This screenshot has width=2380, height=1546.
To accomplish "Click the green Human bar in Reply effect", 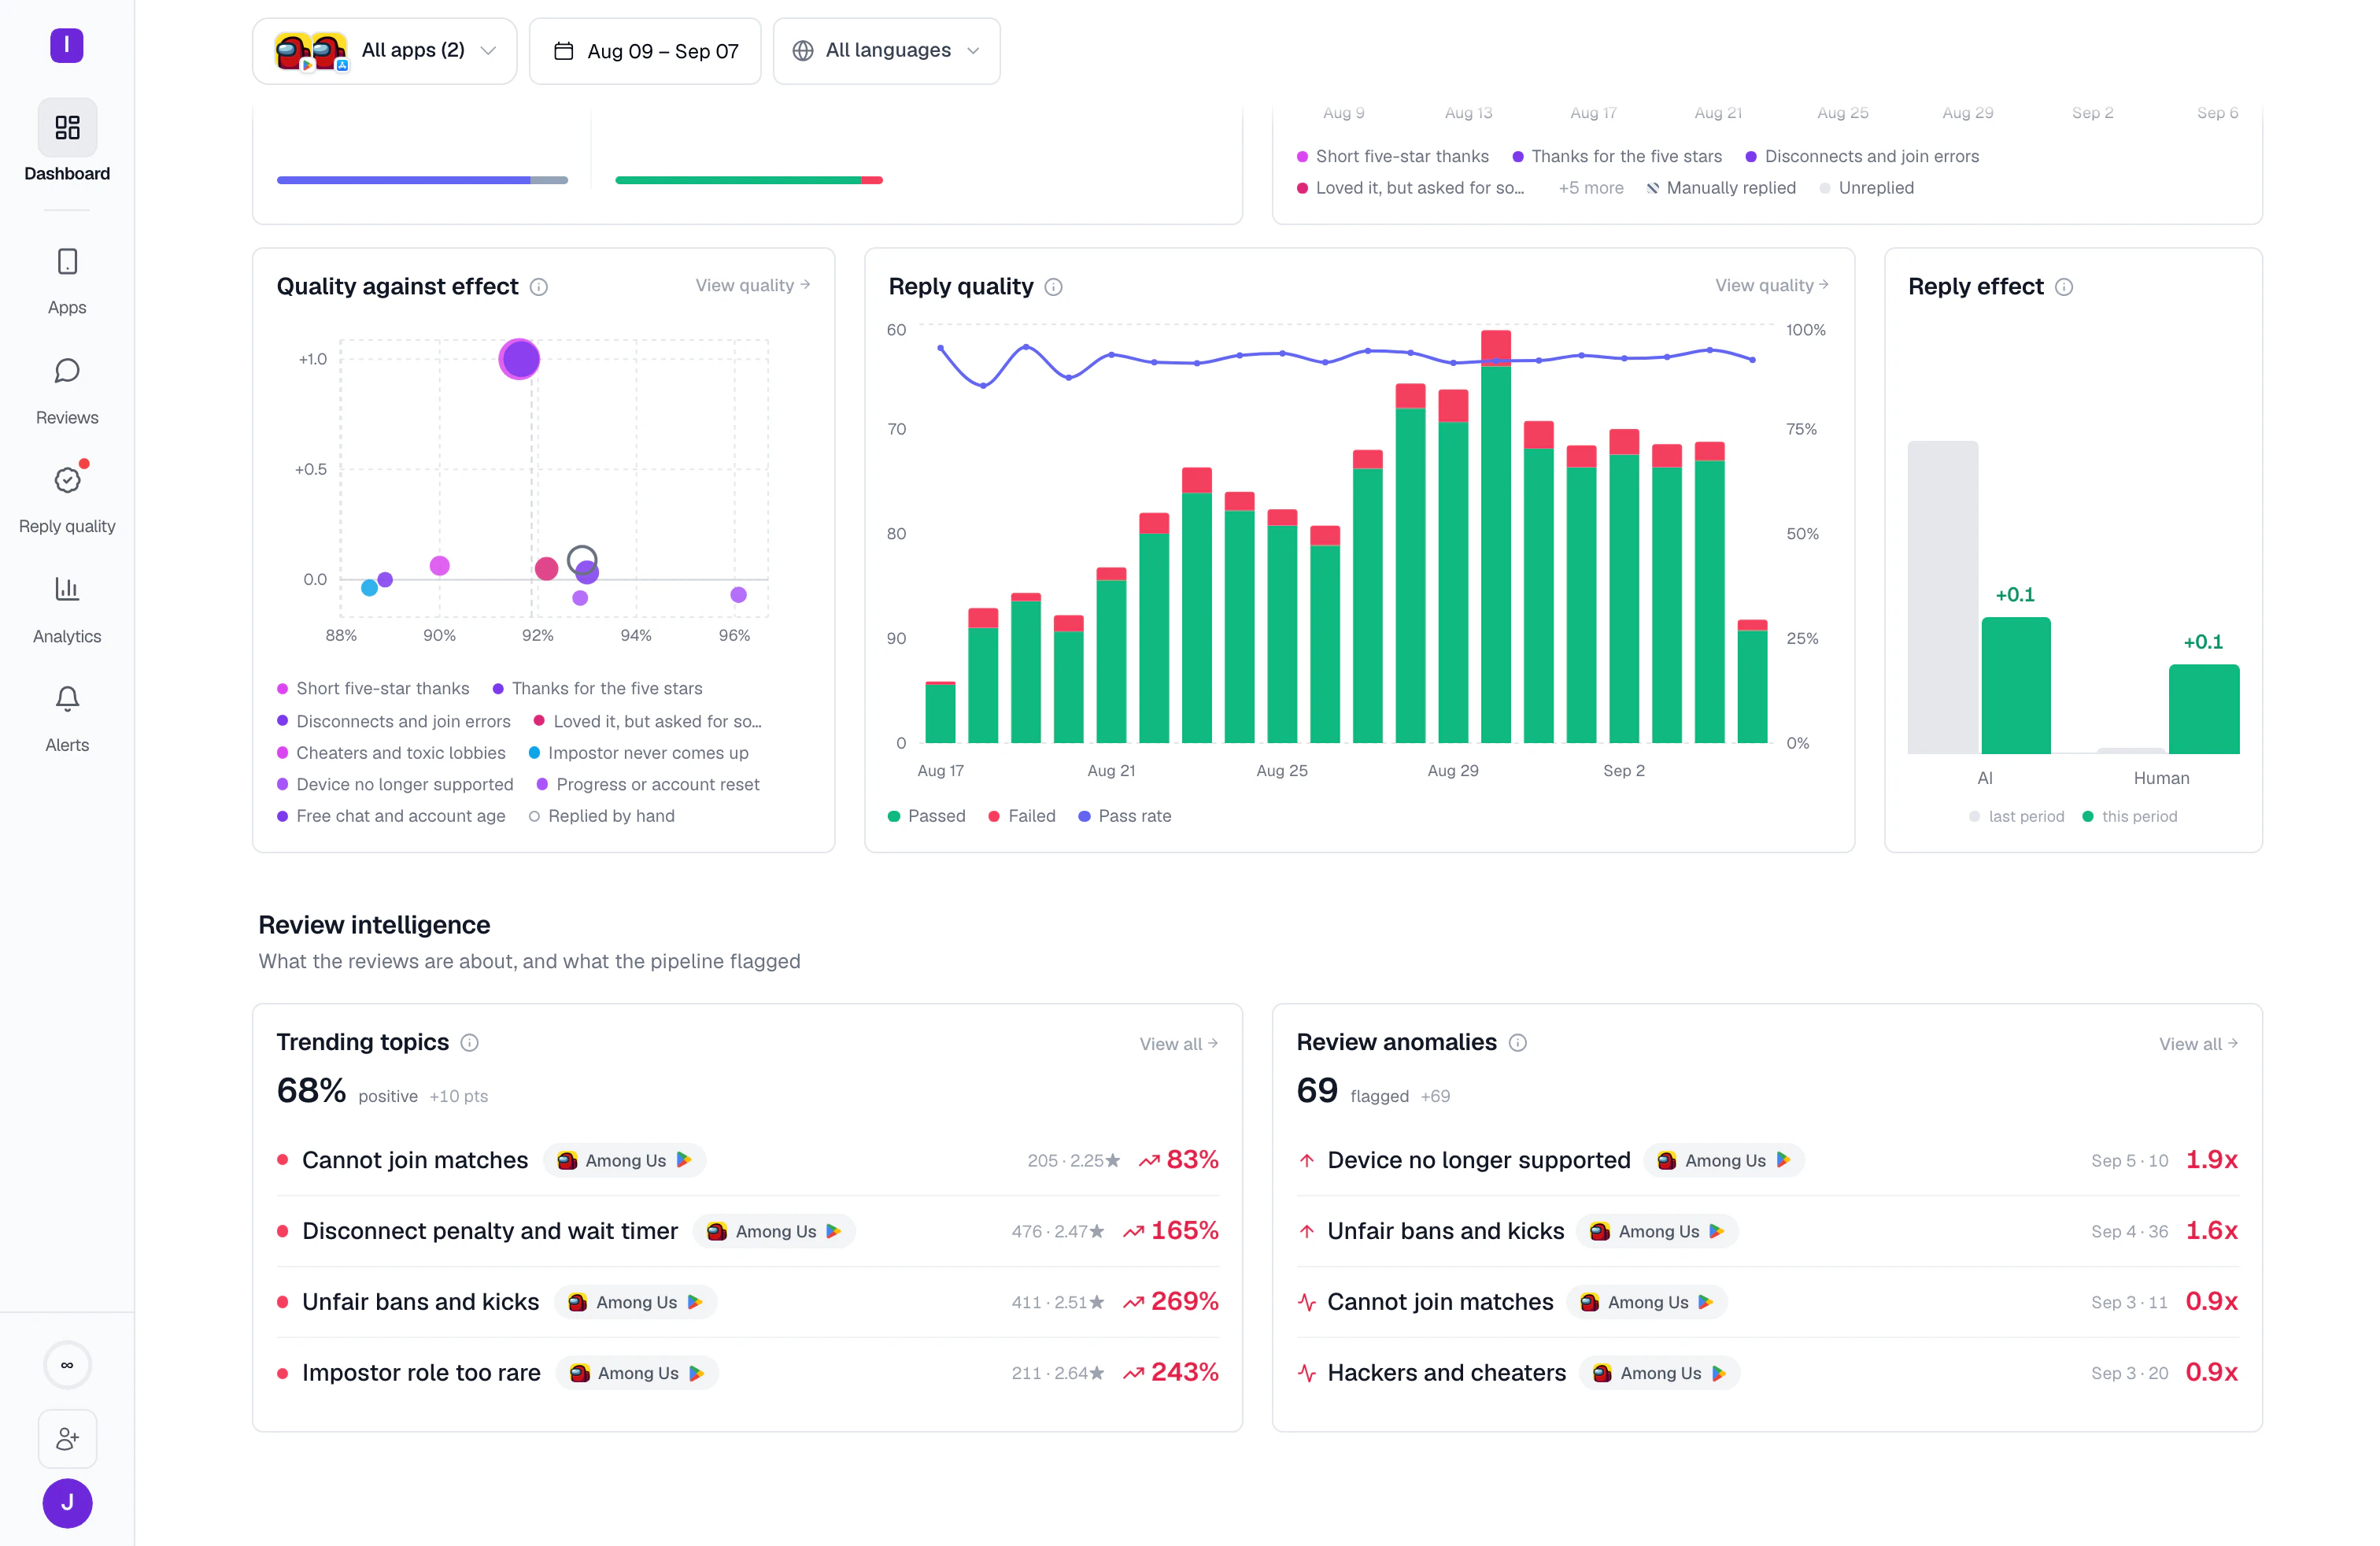I will click(x=2204, y=709).
